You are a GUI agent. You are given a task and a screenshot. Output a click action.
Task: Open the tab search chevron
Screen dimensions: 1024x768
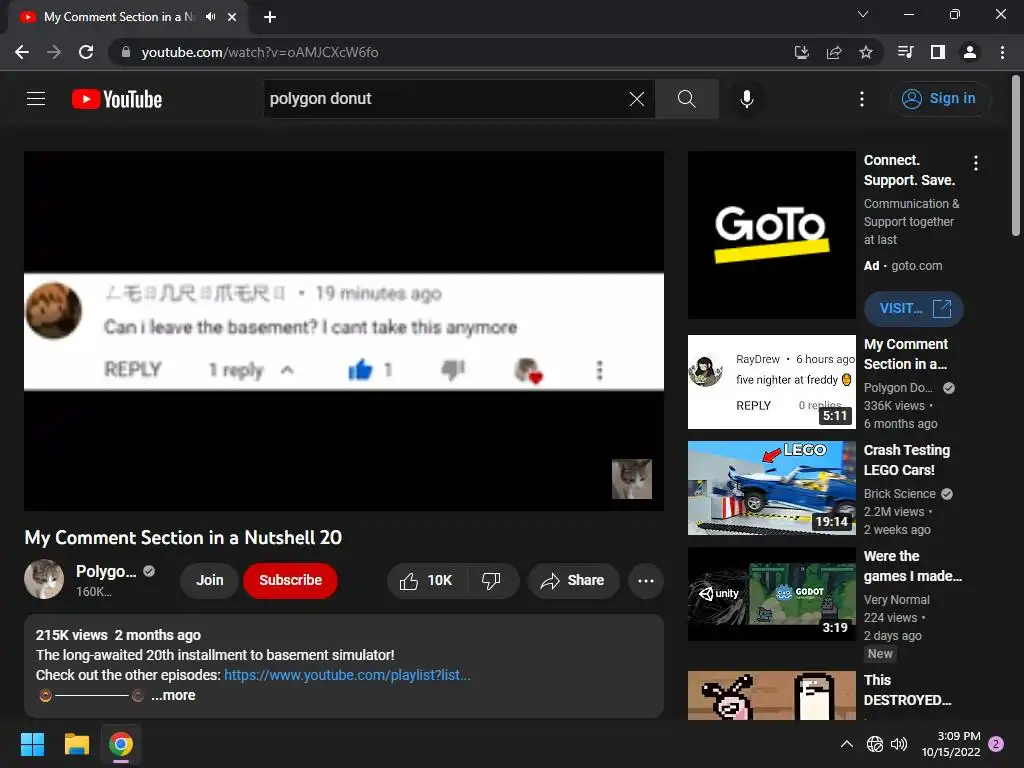click(x=863, y=14)
